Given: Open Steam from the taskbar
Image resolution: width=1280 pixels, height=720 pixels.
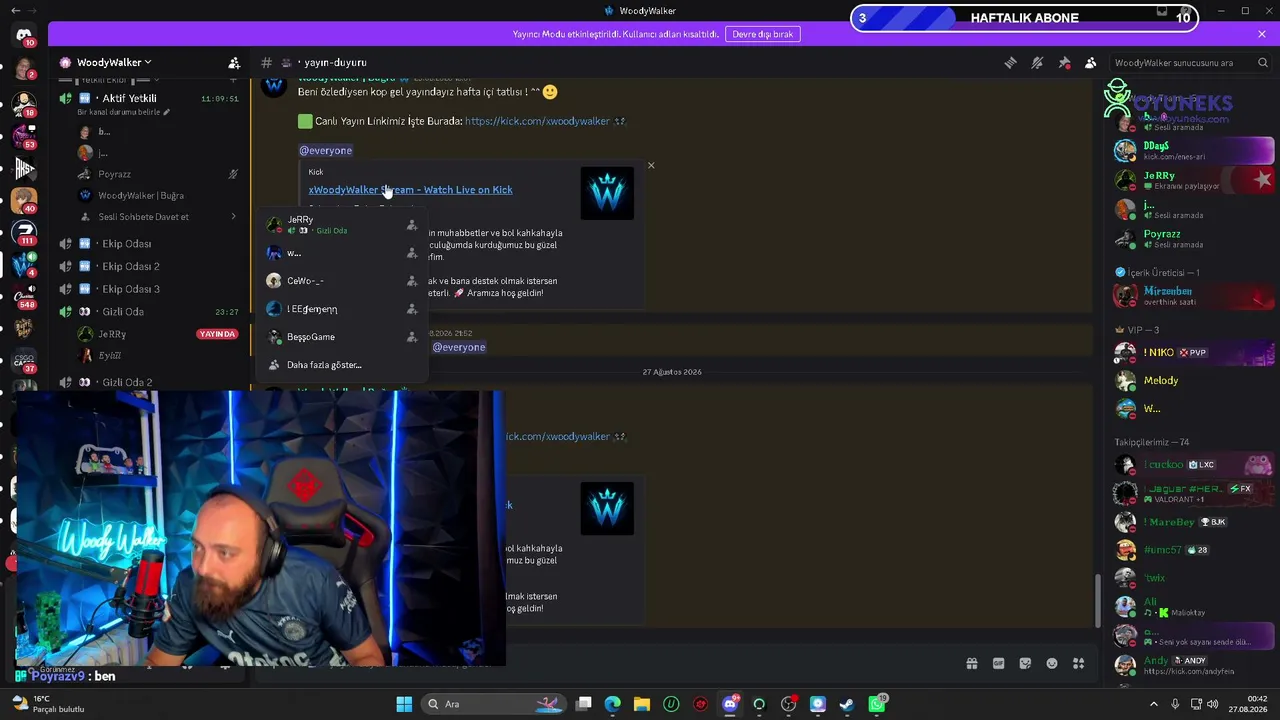Looking at the screenshot, I should (x=847, y=704).
